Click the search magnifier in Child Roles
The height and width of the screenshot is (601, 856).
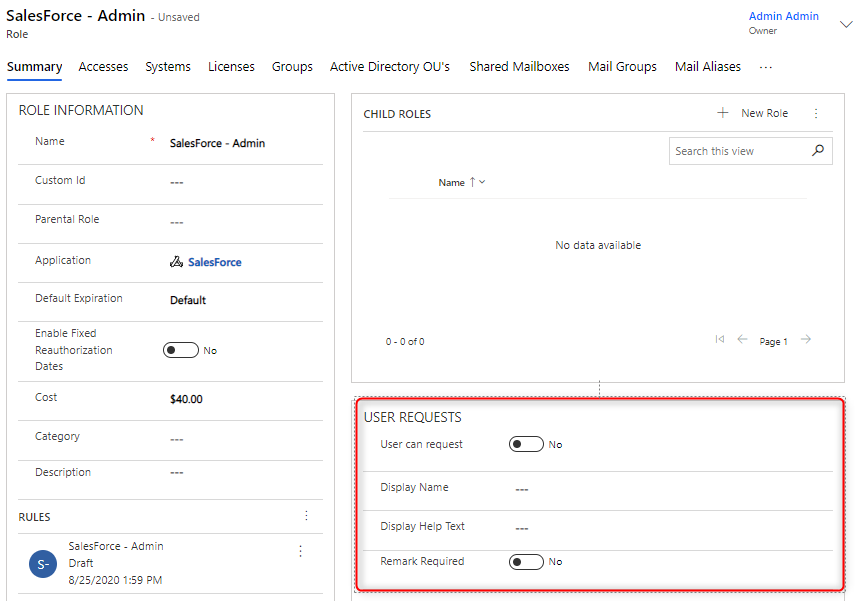[x=818, y=151]
